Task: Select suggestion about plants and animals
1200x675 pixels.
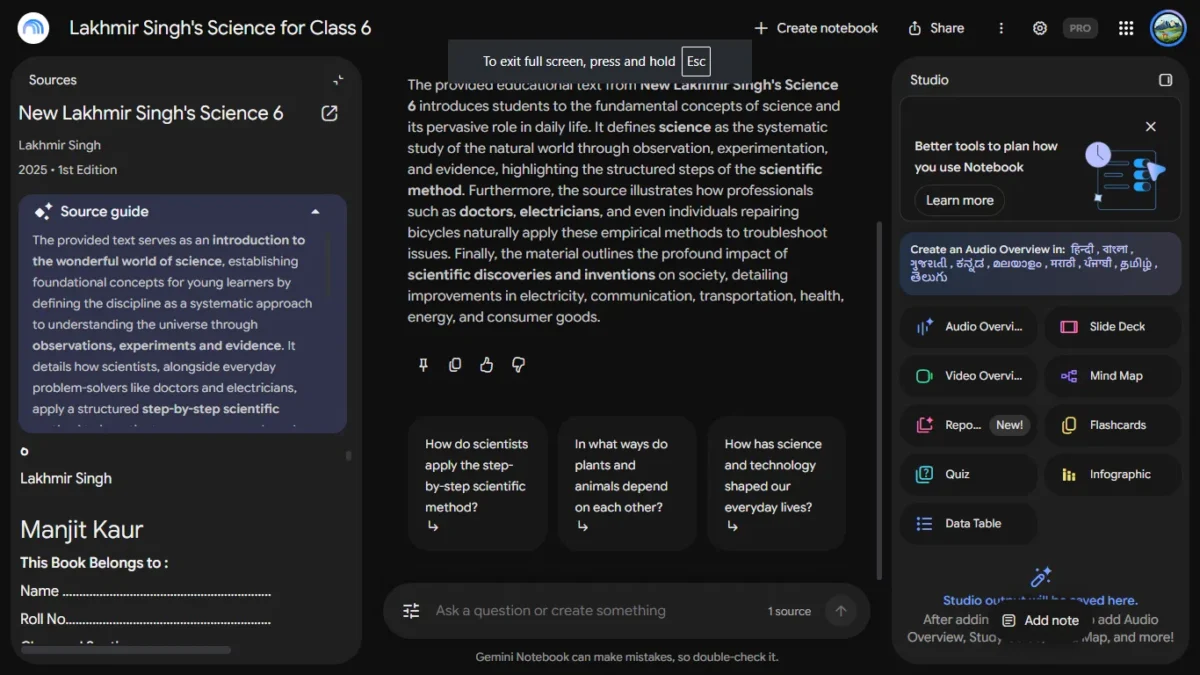Action: [627, 484]
